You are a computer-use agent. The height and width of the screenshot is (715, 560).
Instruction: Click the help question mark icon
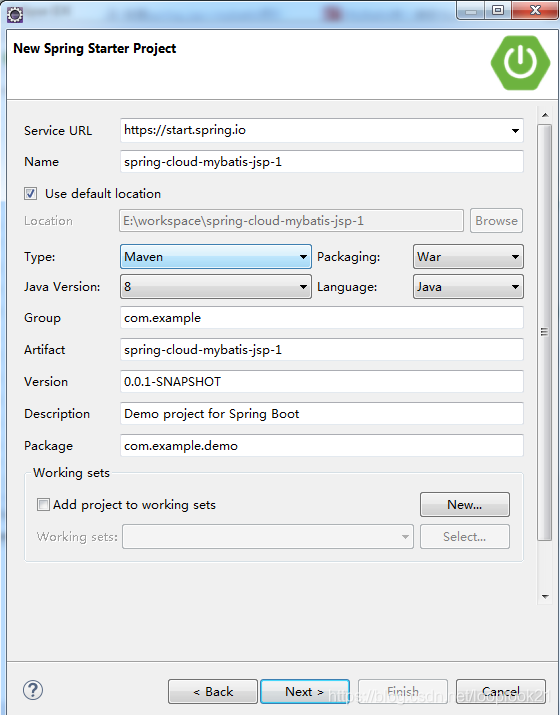point(33,690)
